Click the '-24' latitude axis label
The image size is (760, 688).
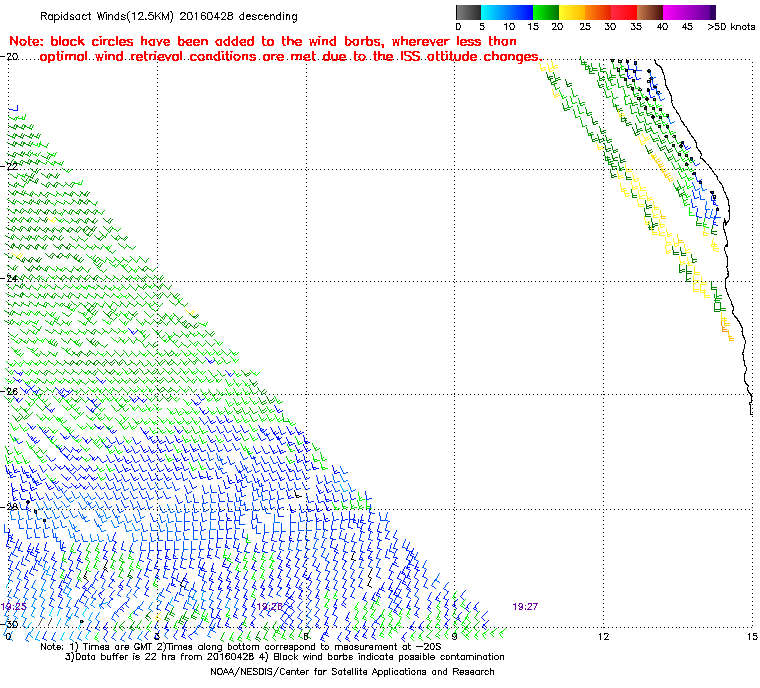9,278
